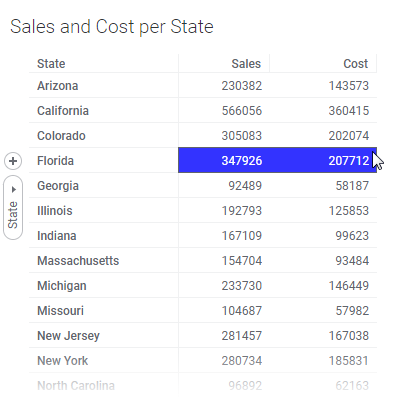Click the plus icon beside Florida row

(x=13, y=161)
